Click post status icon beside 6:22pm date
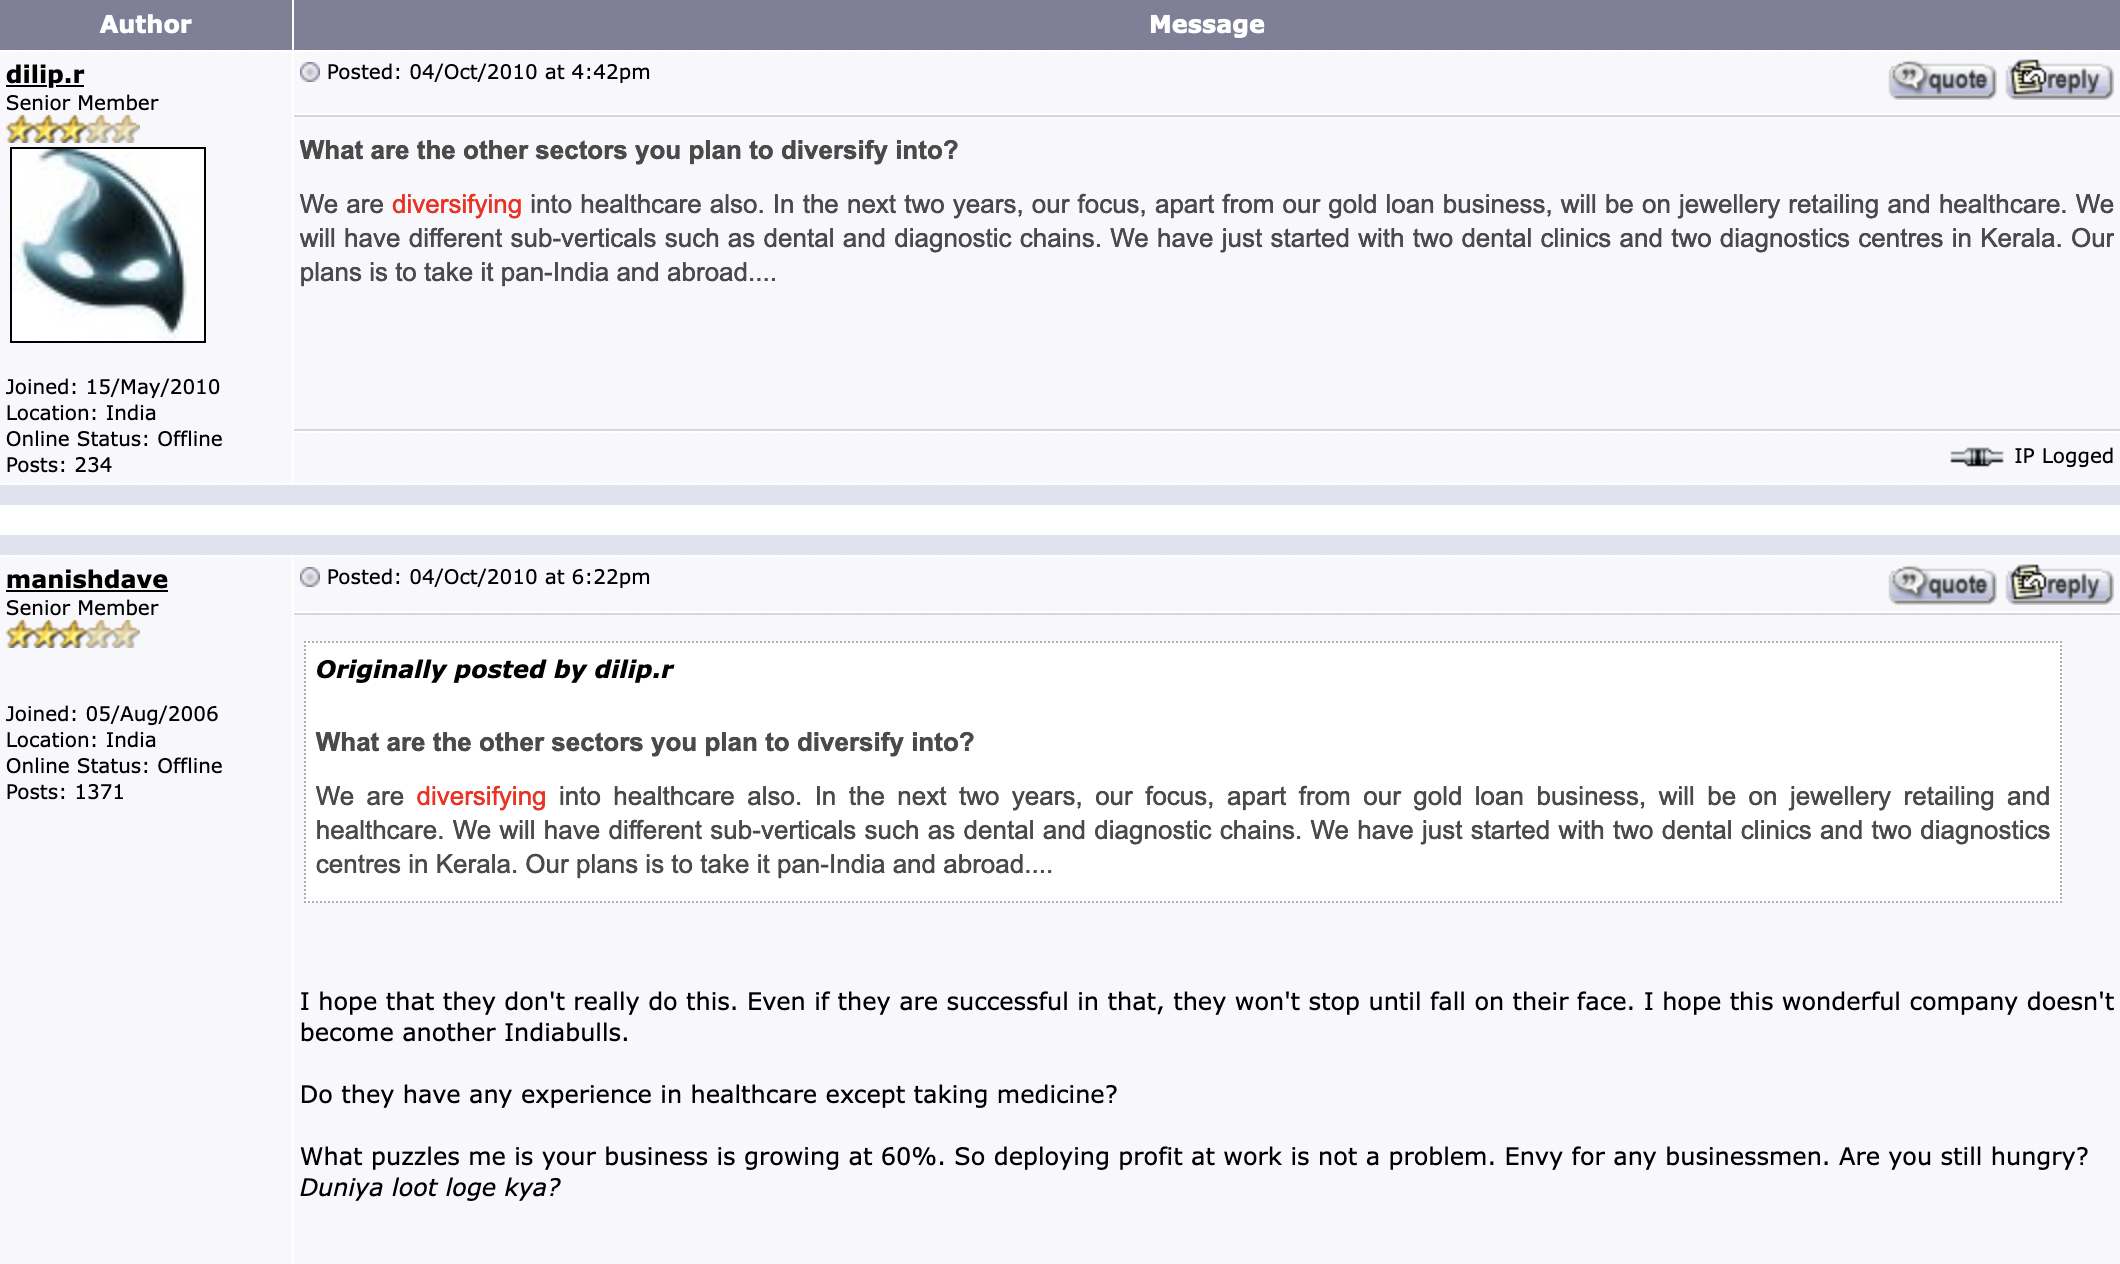 310,577
